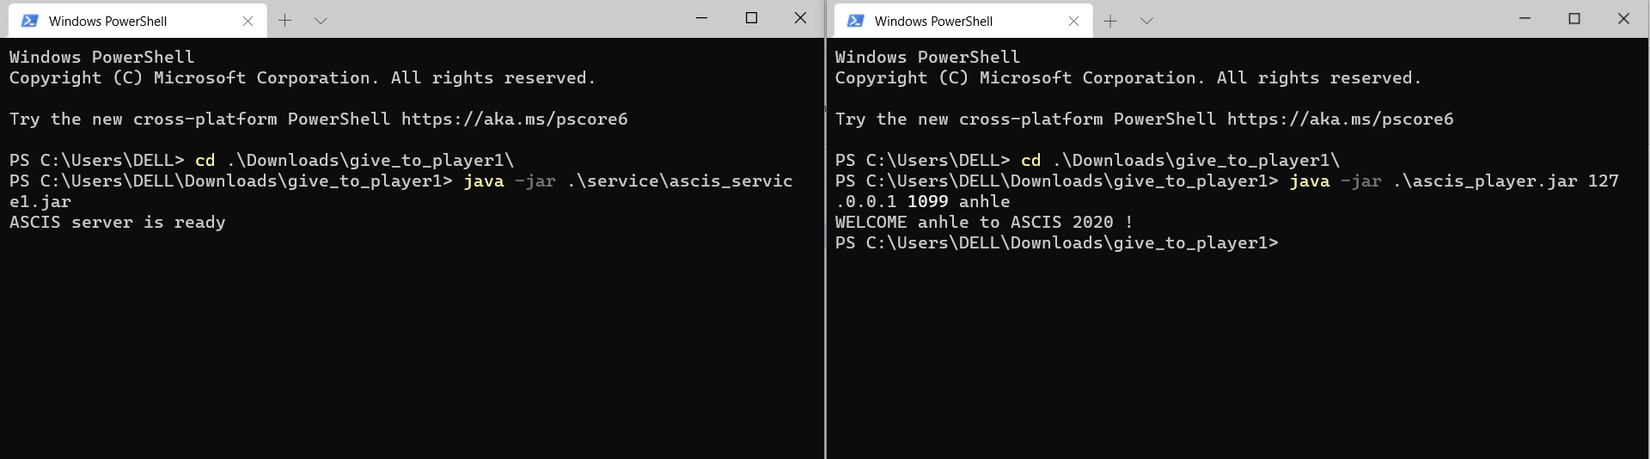Viewport: 1650px width, 459px height.
Task: Select the Windows PowerShell tab in the player window
Action: click(x=933, y=21)
